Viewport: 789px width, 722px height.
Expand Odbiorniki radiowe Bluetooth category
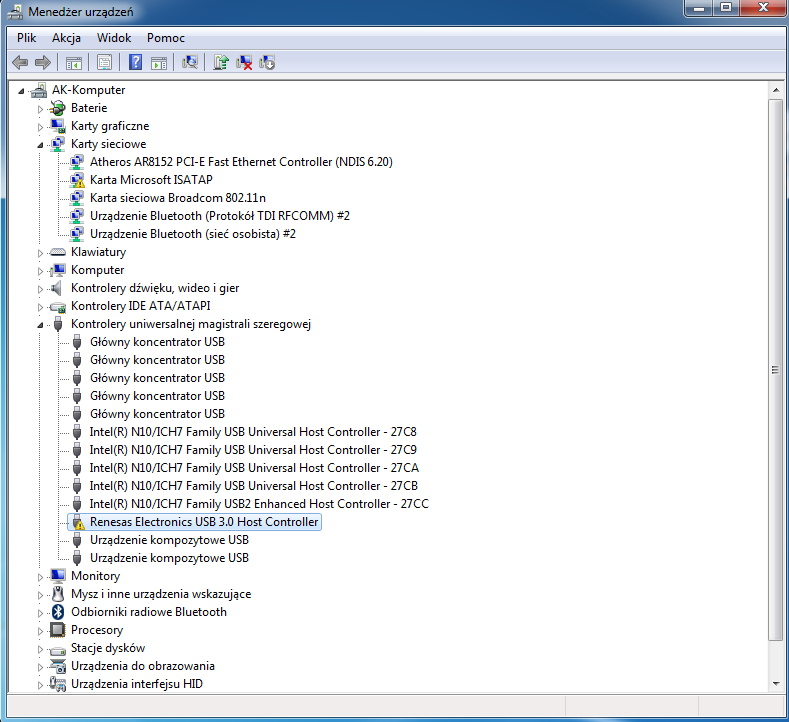[40, 613]
